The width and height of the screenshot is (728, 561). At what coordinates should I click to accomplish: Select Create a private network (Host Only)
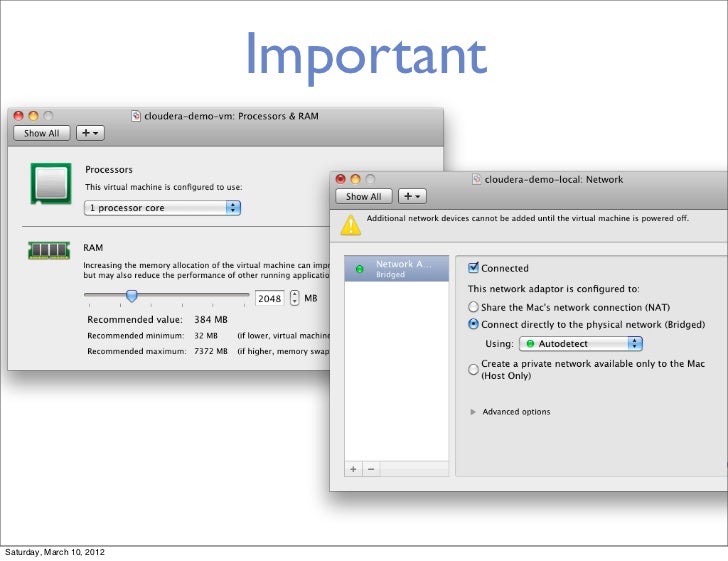473,370
